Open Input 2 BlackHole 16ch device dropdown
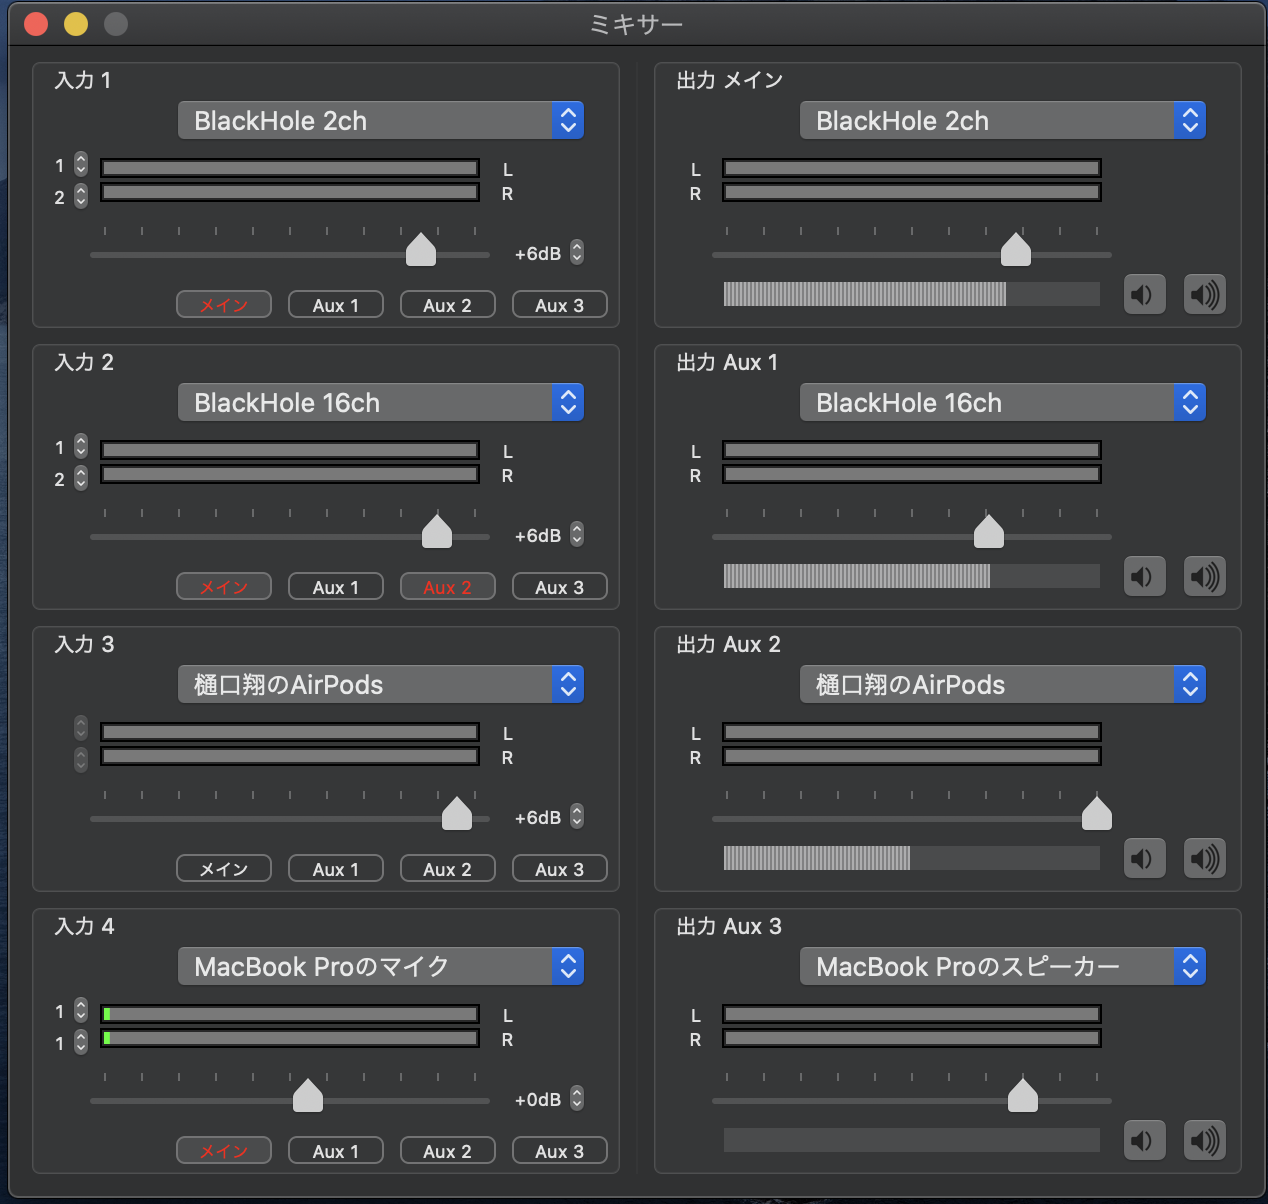1268x1204 pixels. [x=381, y=403]
